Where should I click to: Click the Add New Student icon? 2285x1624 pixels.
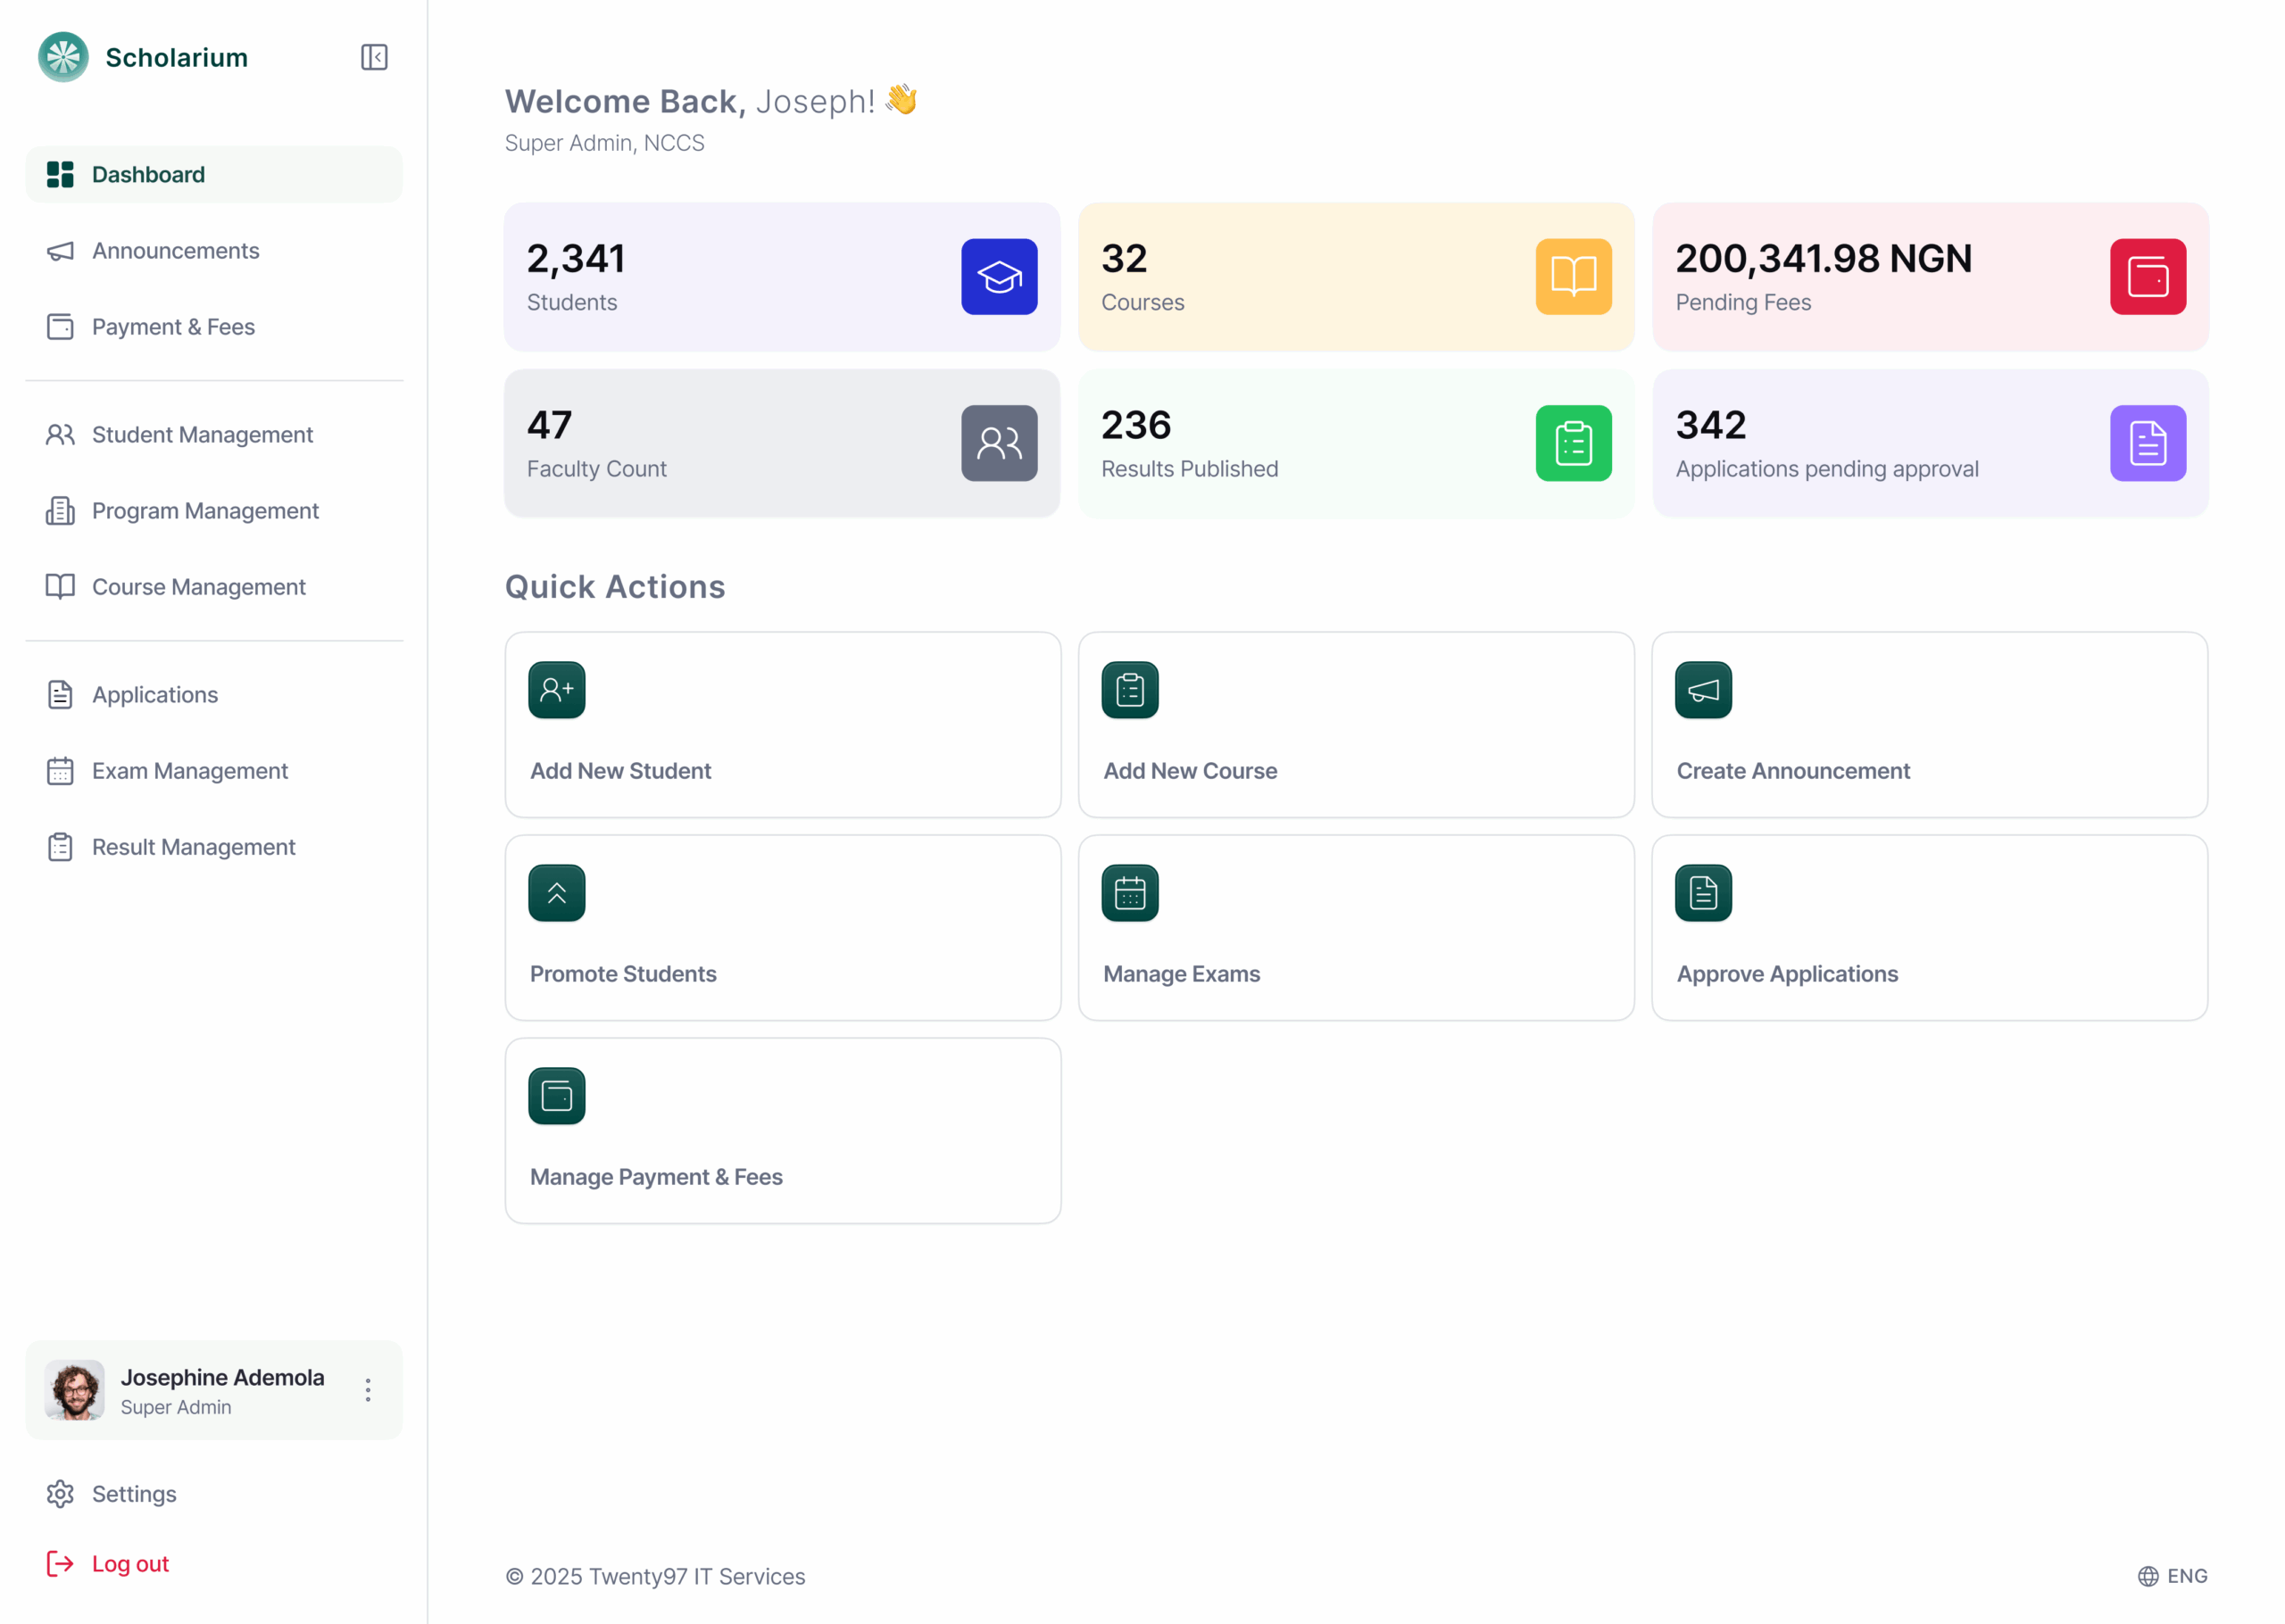coord(556,690)
